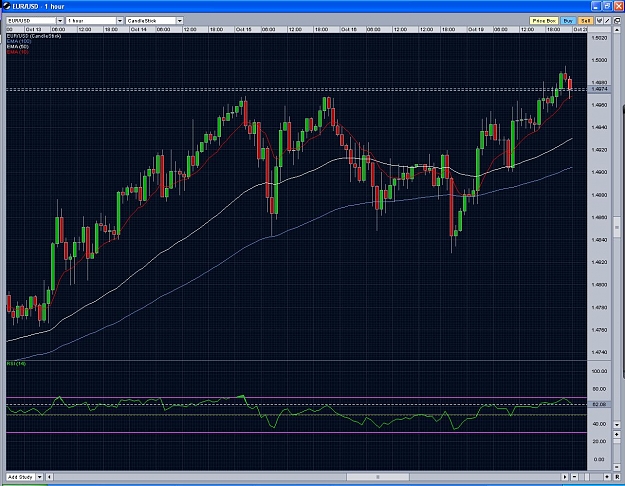Click the Buy button

[x=568, y=21]
